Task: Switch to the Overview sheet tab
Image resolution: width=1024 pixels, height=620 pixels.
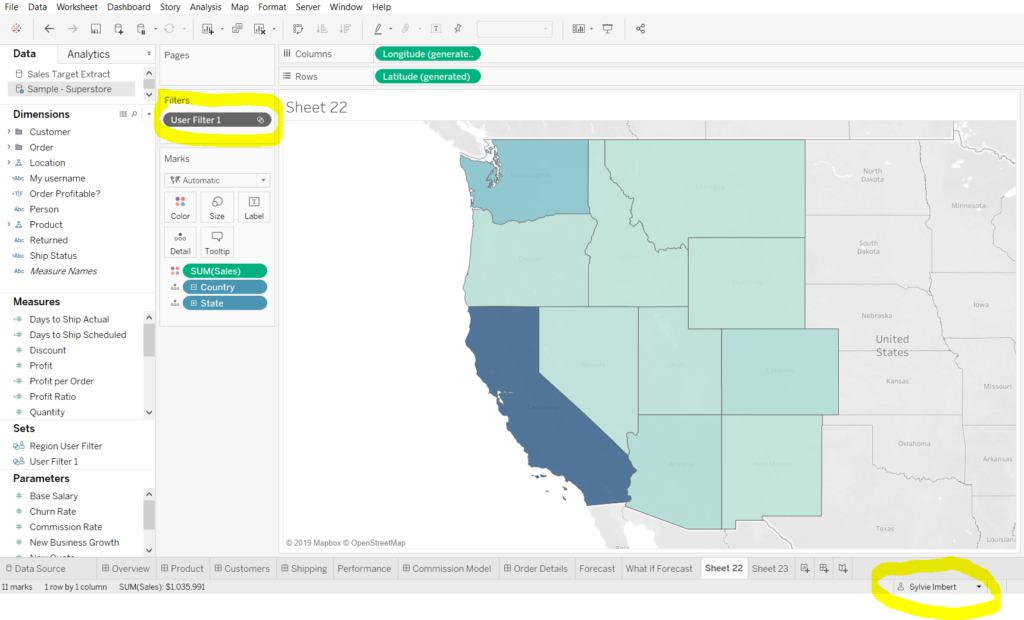Action: coord(125,568)
